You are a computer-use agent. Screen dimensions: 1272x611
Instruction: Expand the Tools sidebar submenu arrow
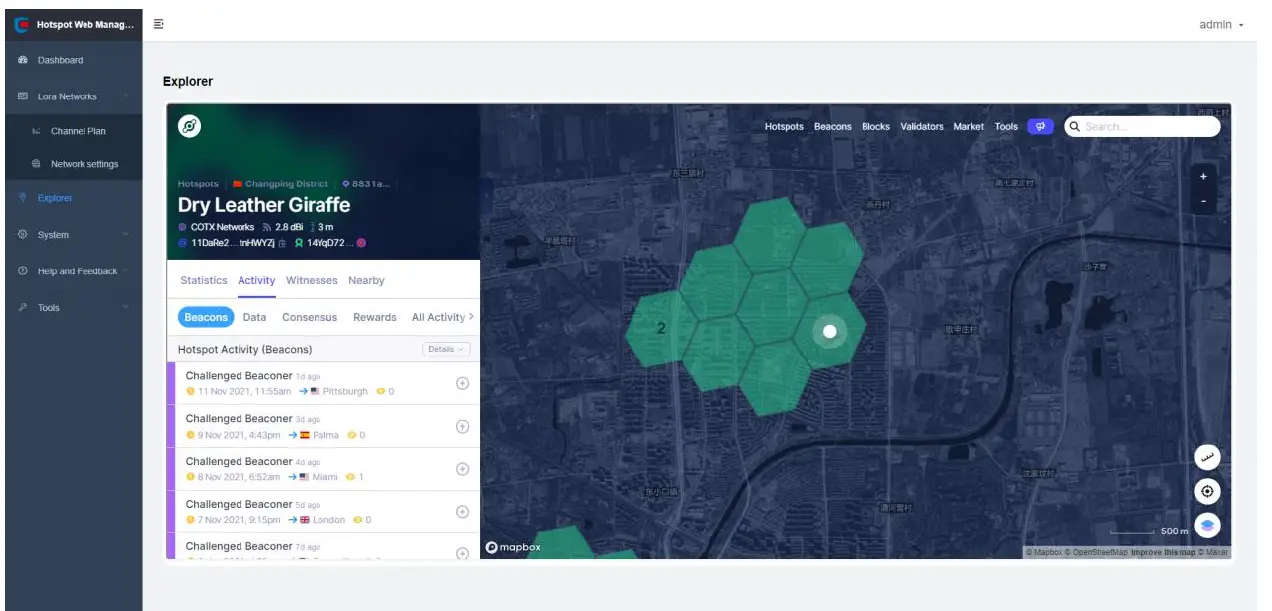coord(126,308)
